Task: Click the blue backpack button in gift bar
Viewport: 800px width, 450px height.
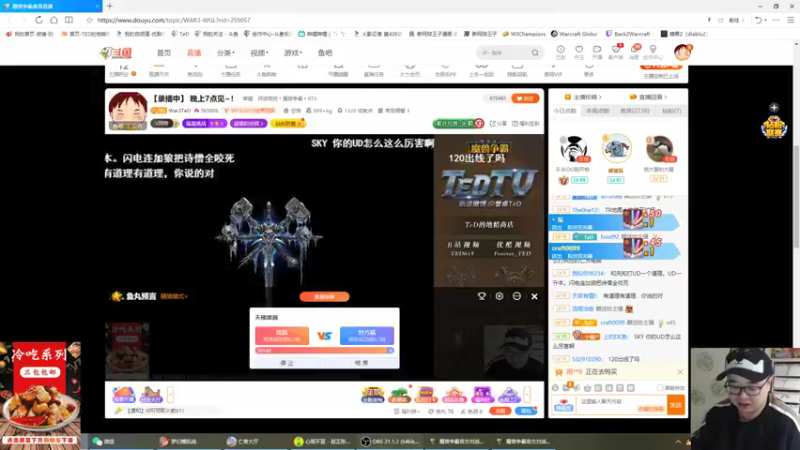Action: pyautogui.click(x=526, y=411)
